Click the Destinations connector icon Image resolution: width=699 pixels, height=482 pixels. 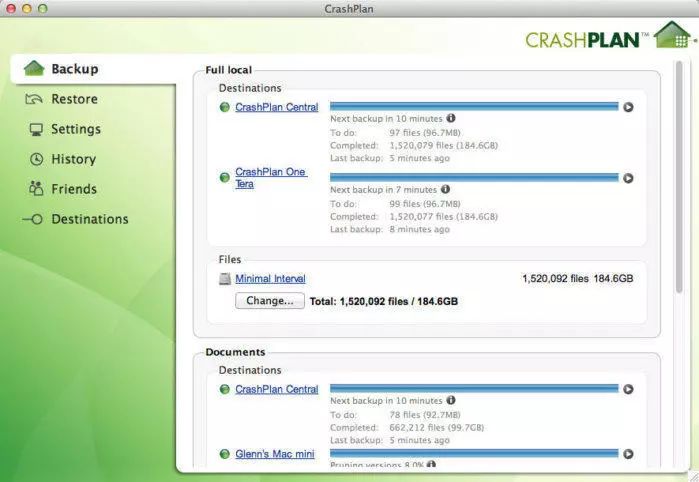point(33,219)
